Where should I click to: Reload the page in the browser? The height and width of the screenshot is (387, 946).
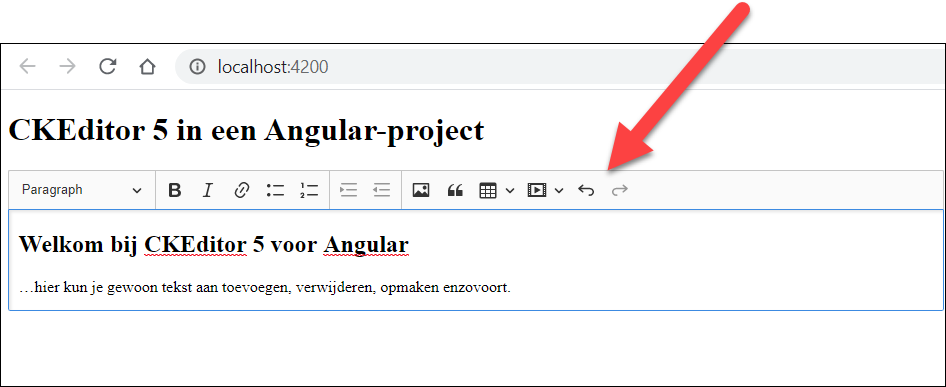tap(107, 66)
